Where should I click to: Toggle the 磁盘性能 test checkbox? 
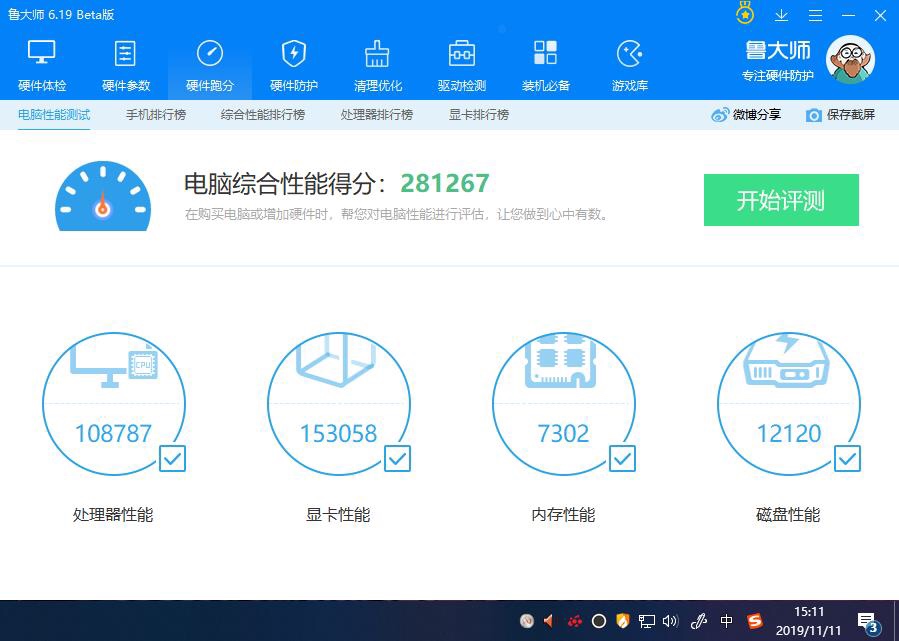847,458
